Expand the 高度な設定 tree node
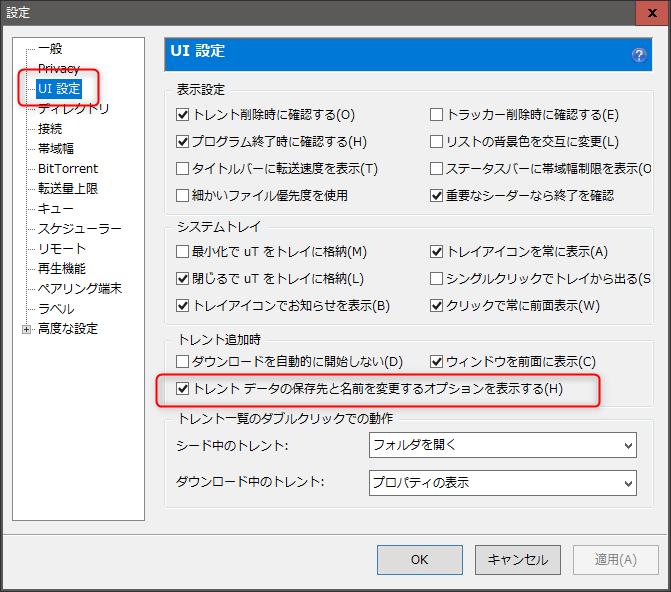Image resolution: width=671 pixels, height=592 pixels. 27,329
